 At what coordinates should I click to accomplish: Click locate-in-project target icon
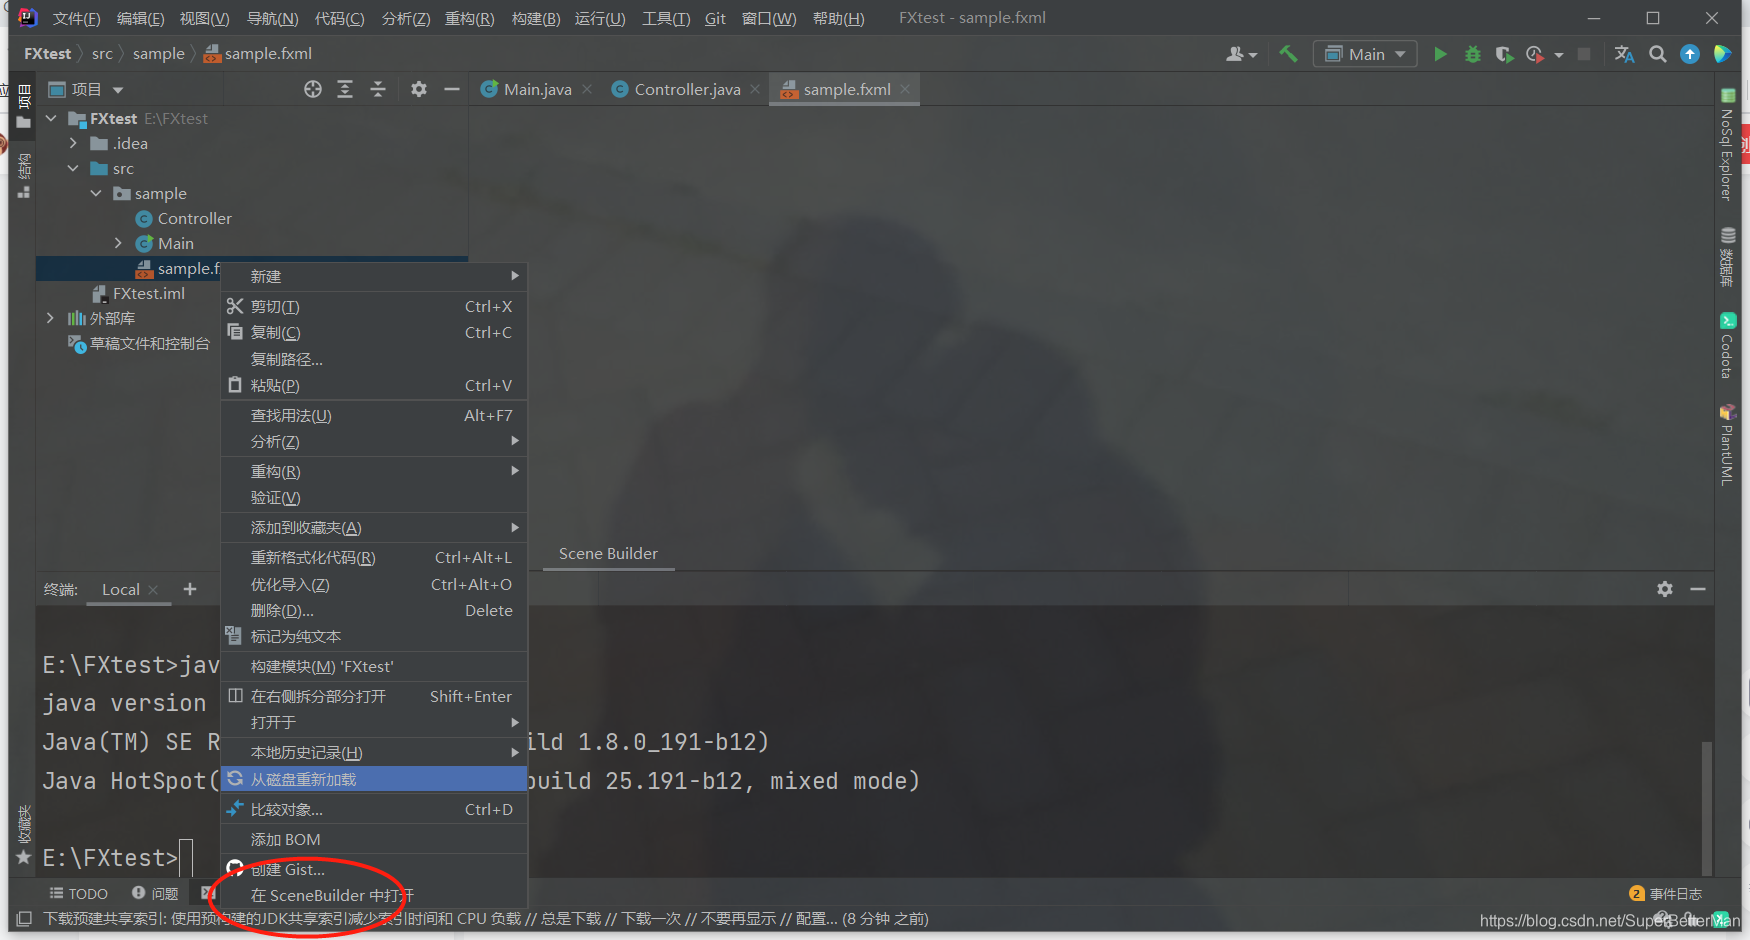point(313,89)
